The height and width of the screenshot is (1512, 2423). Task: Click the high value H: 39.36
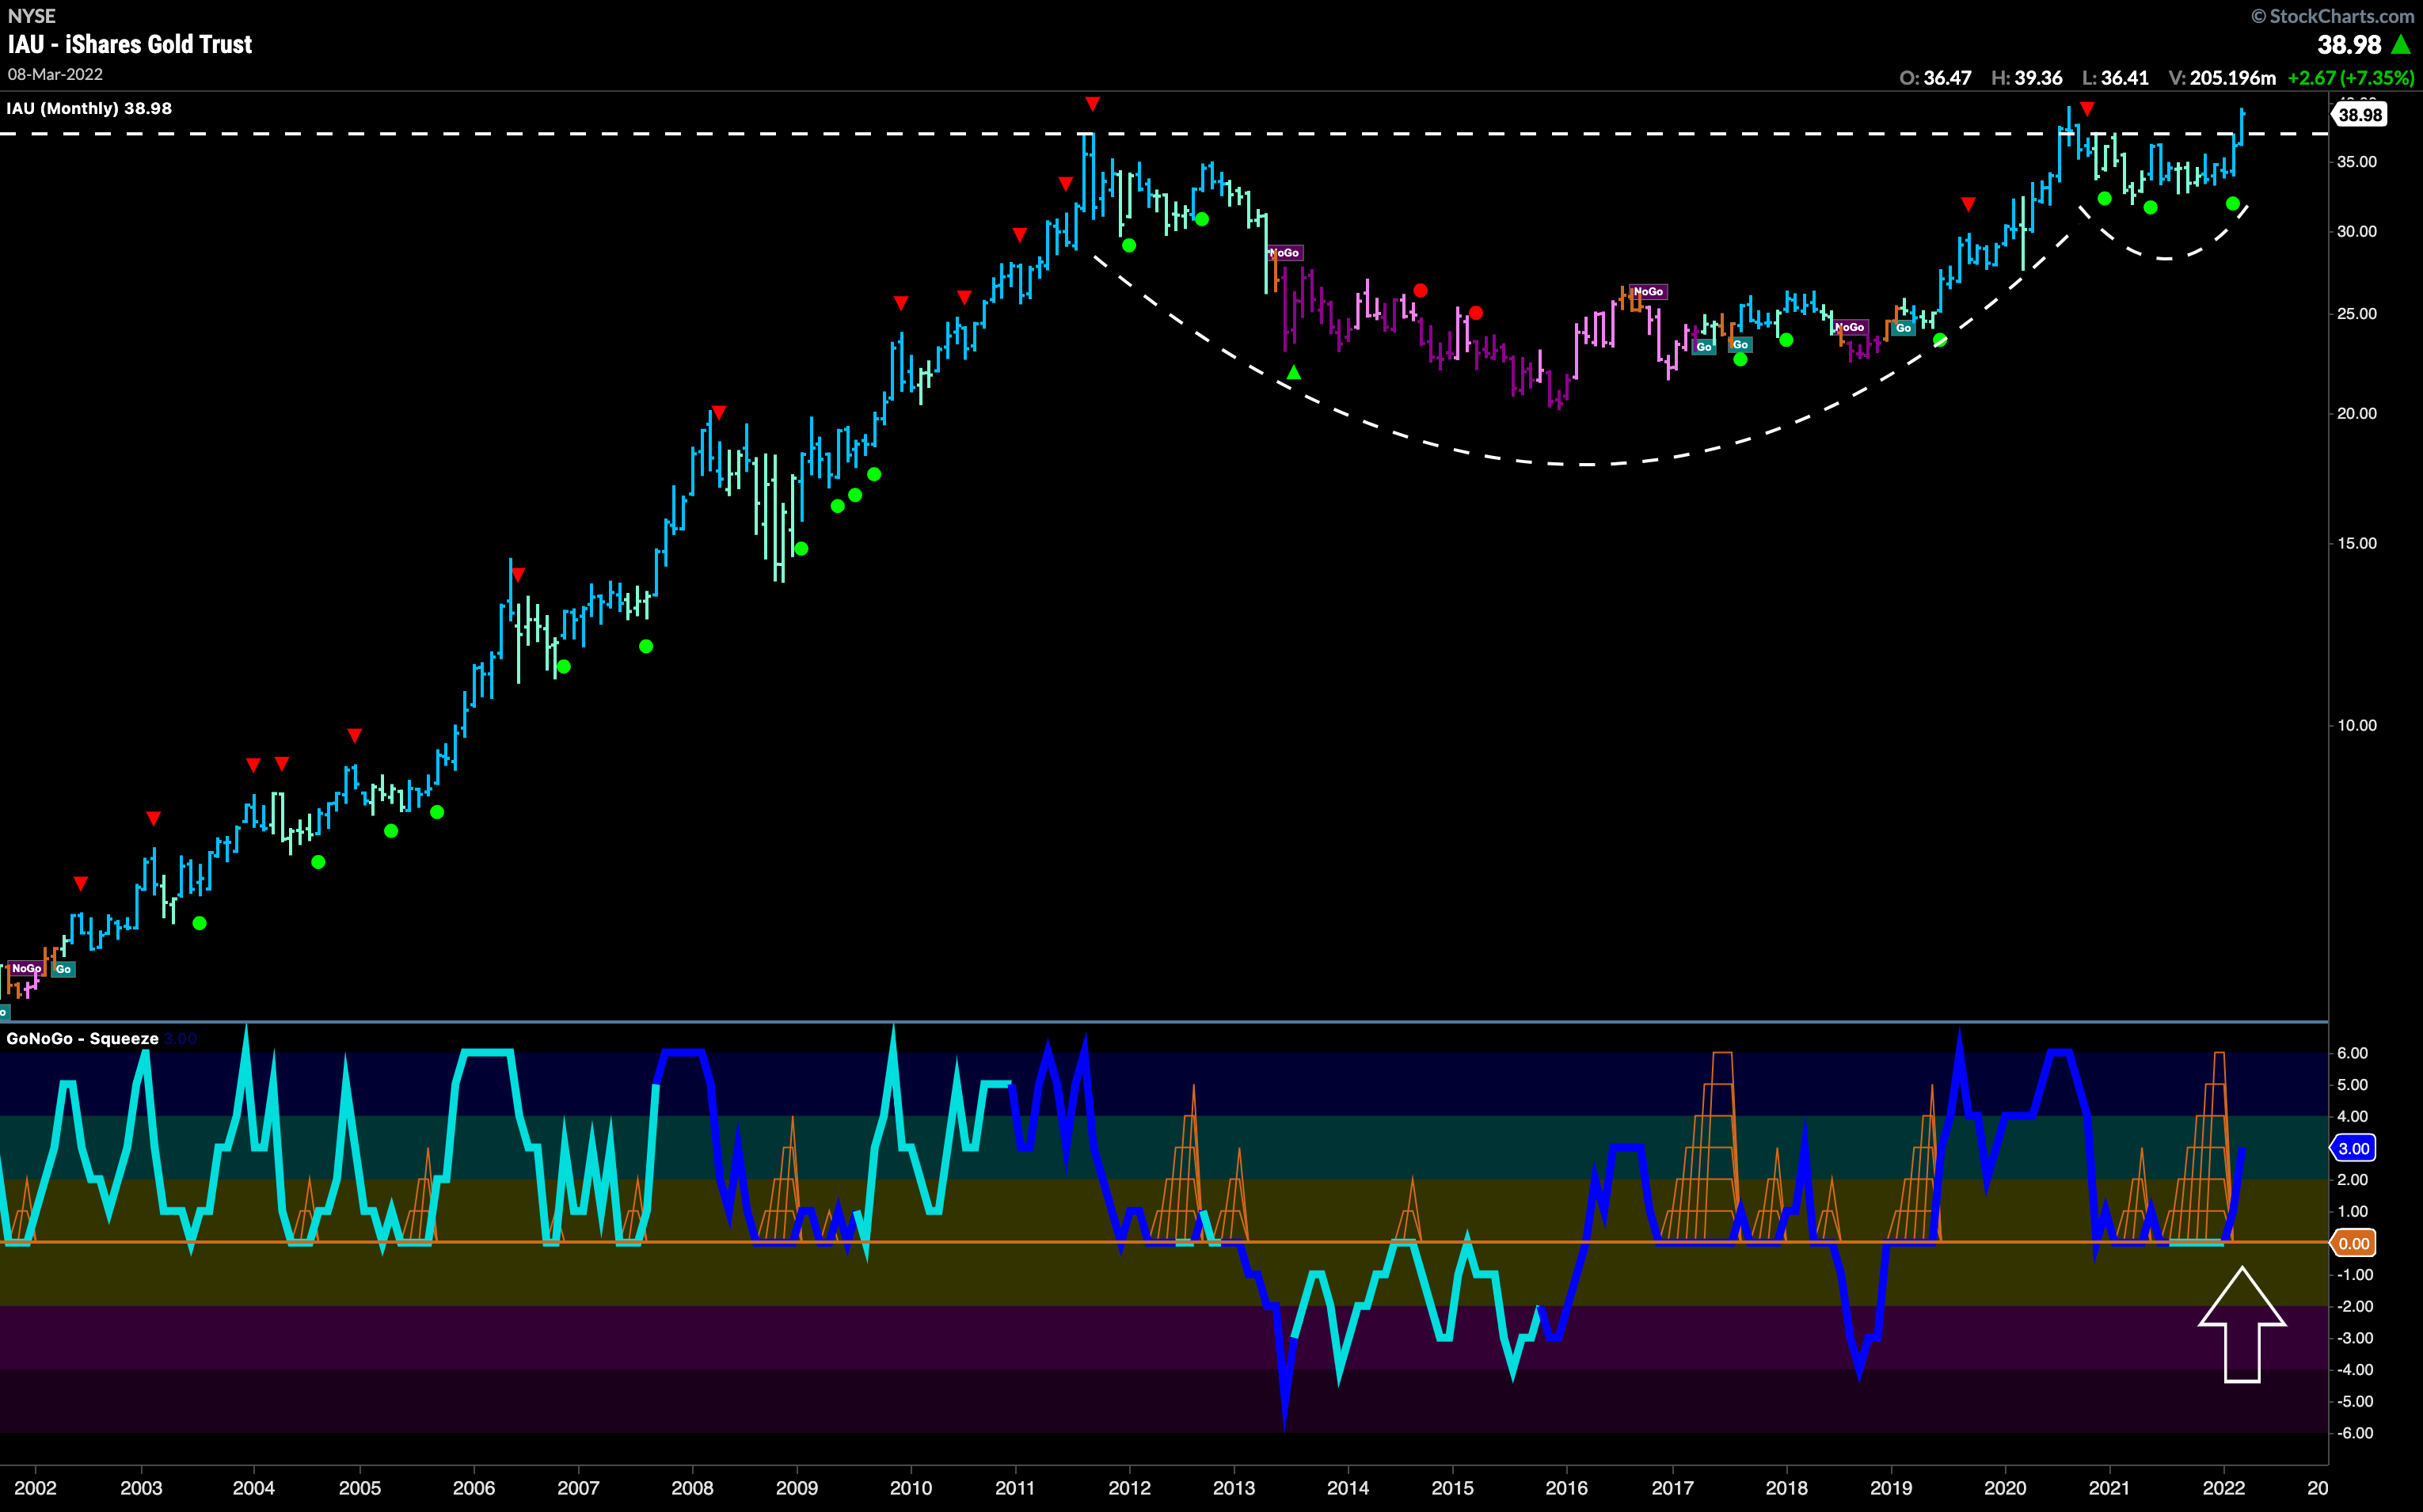2027,78
